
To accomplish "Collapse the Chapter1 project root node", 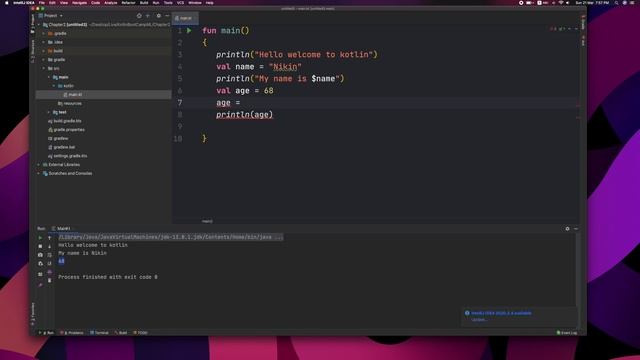I will [x=39, y=25].
